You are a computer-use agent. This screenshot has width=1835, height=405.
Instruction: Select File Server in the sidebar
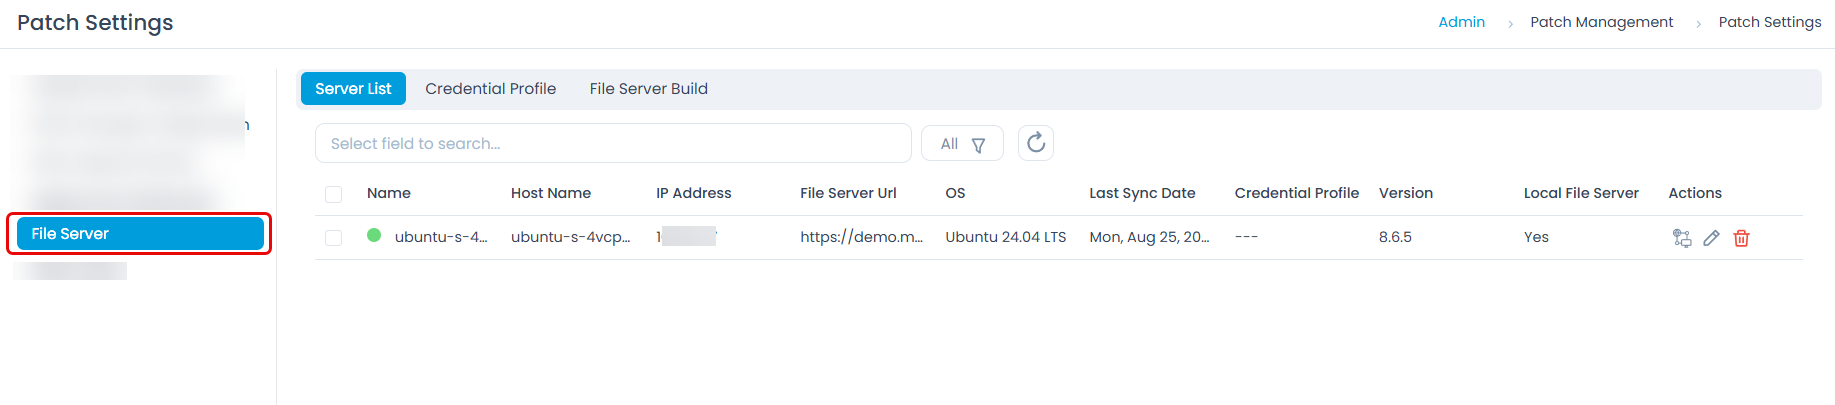(x=140, y=234)
